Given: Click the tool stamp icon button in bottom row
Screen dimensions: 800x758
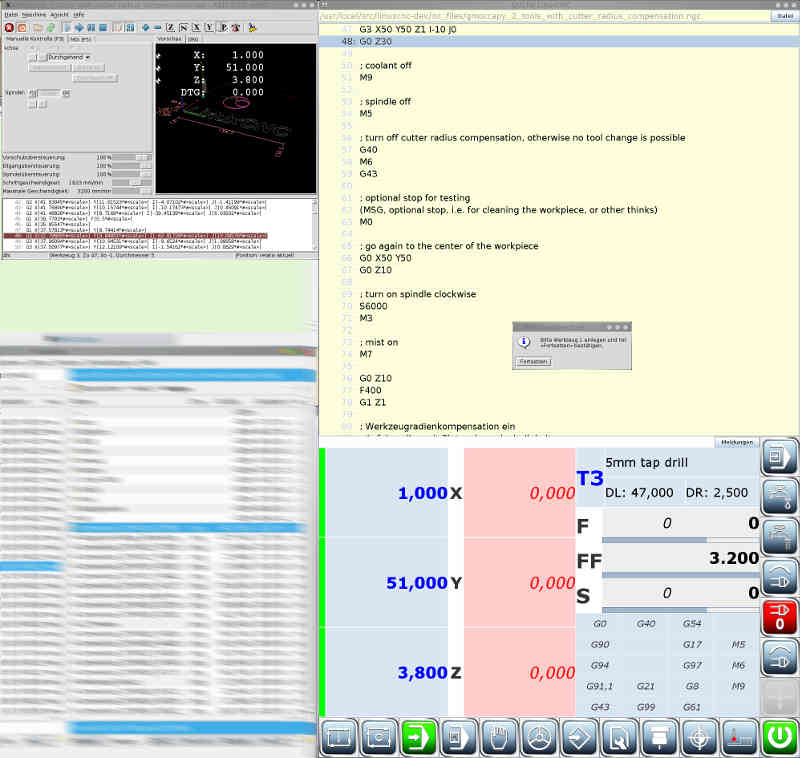Looking at the screenshot, I should click(659, 737).
